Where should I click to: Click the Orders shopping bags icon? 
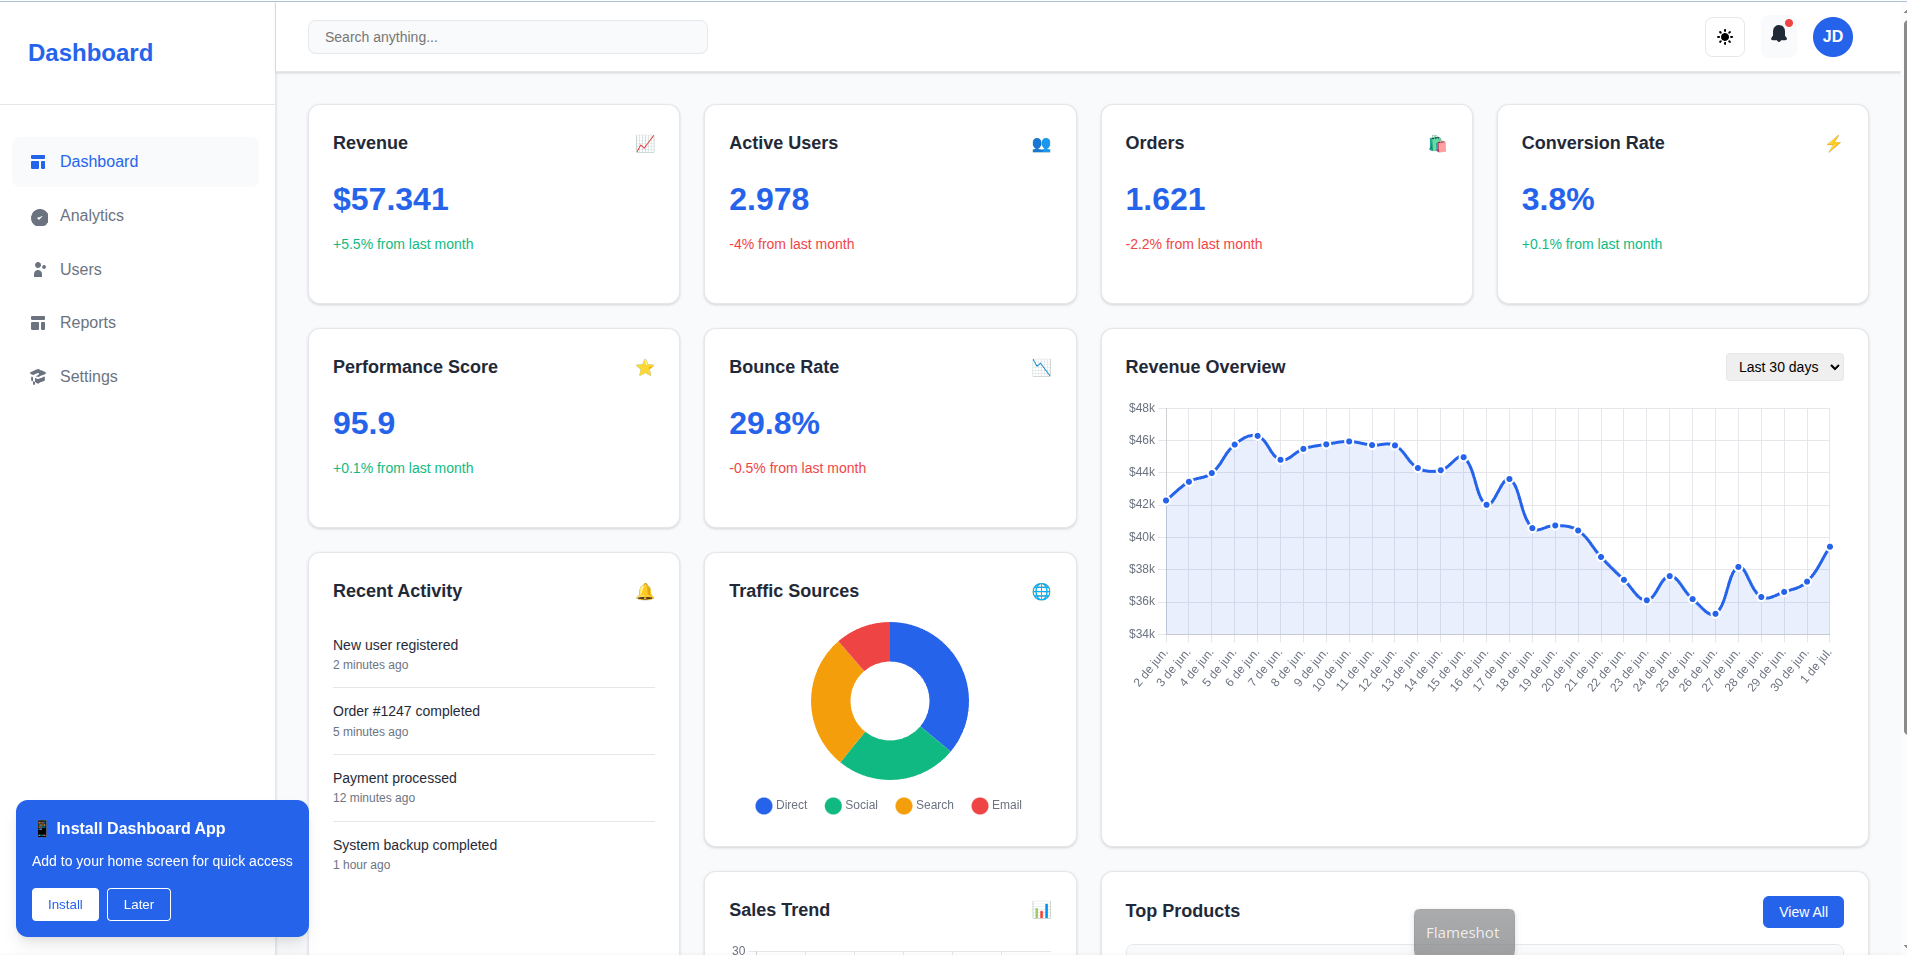click(x=1437, y=144)
